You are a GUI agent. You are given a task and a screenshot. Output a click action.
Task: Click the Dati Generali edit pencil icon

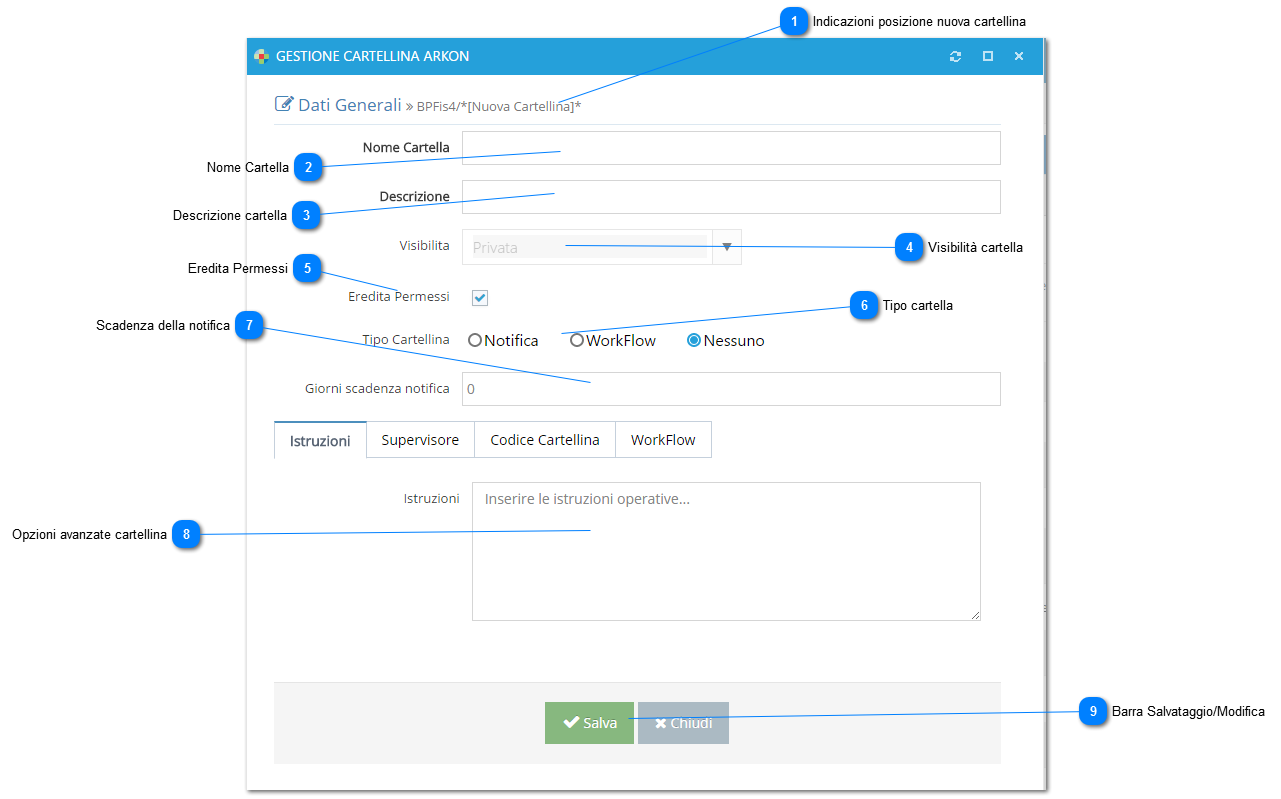tap(284, 104)
